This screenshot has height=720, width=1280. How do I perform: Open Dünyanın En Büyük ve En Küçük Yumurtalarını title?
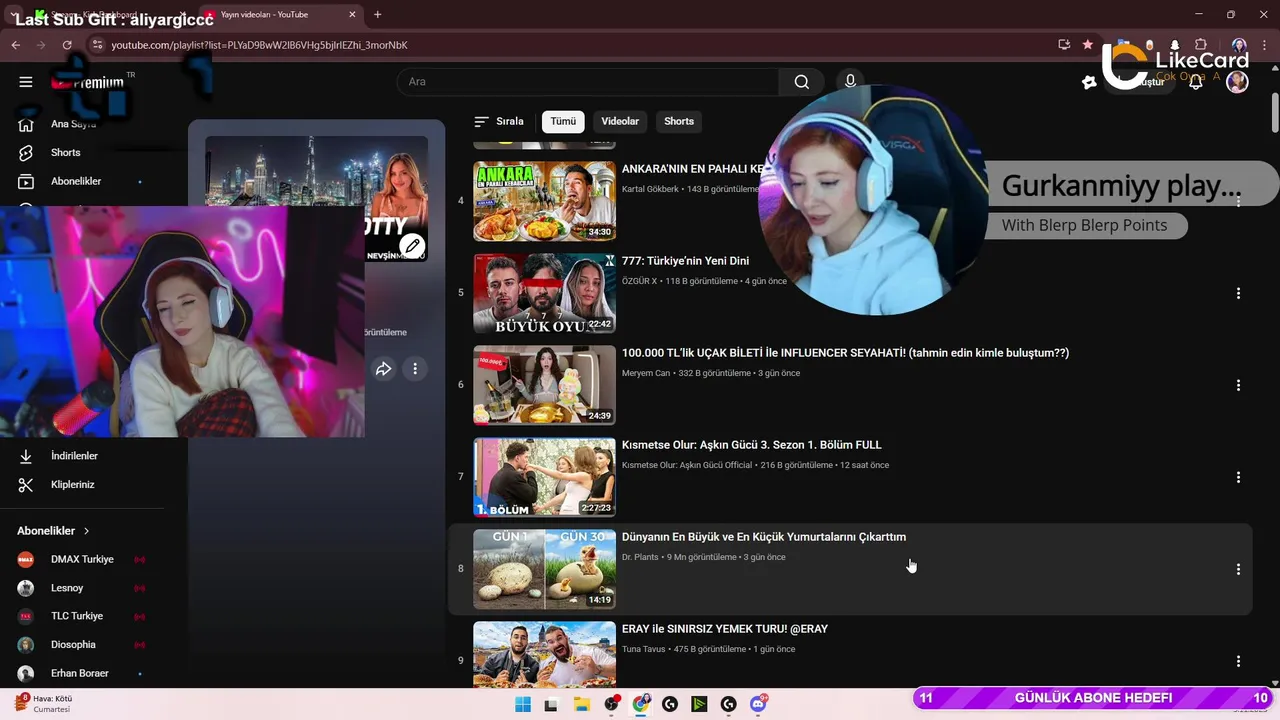coord(764,537)
